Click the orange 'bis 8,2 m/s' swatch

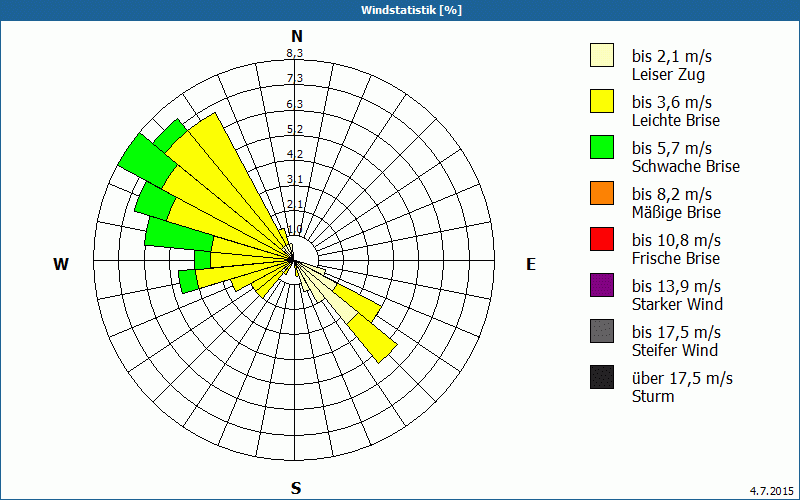point(602,193)
